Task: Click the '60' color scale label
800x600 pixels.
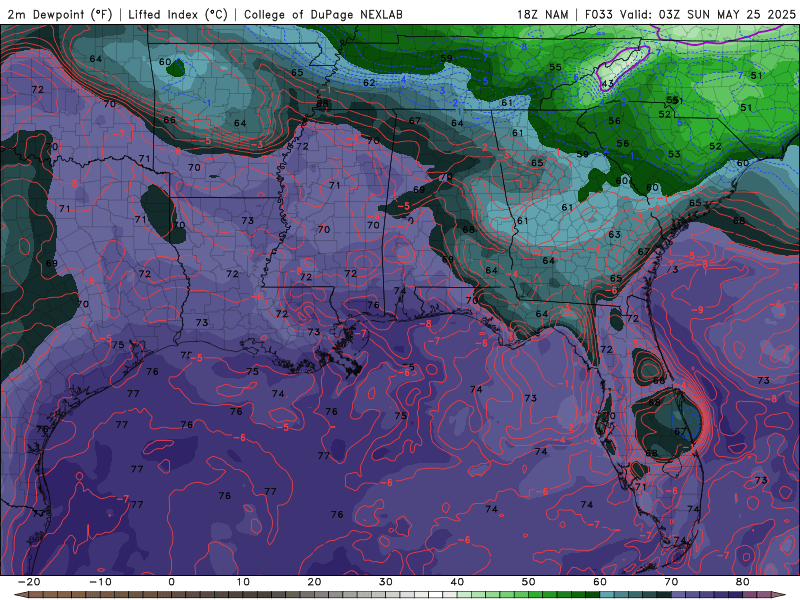Action: [x=600, y=582]
